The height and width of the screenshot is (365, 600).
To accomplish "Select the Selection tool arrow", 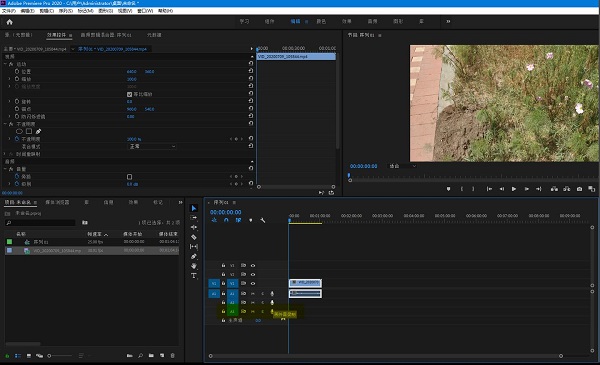I will (x=194, y=208).
